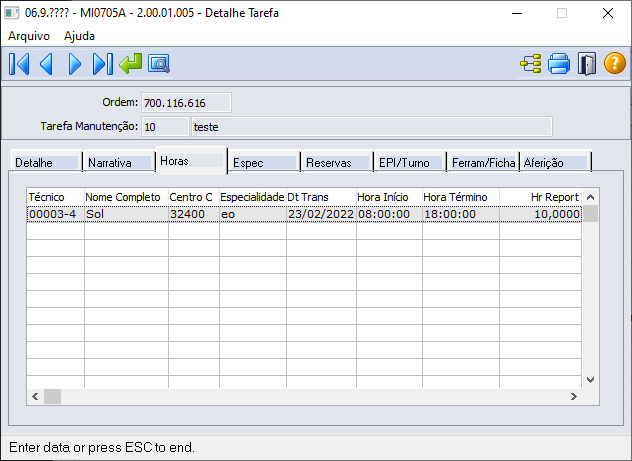
Task: Switch to the Detalhe tab
Action: pos(47,162)
